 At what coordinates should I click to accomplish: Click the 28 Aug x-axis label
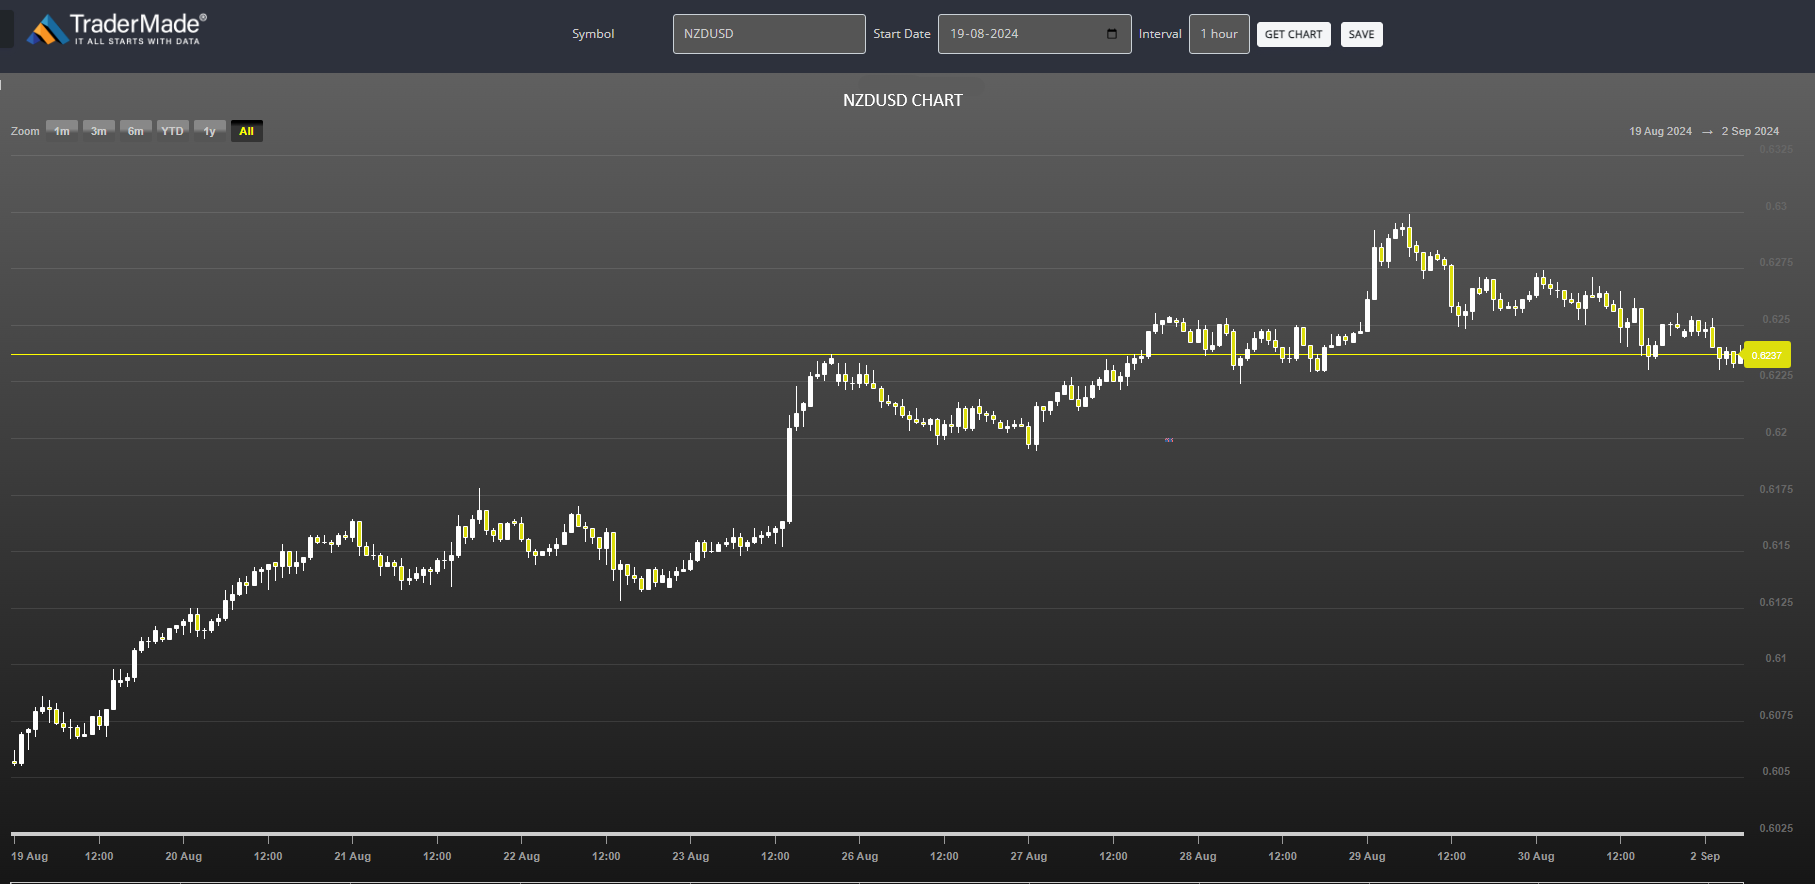tap(1198, 856)
